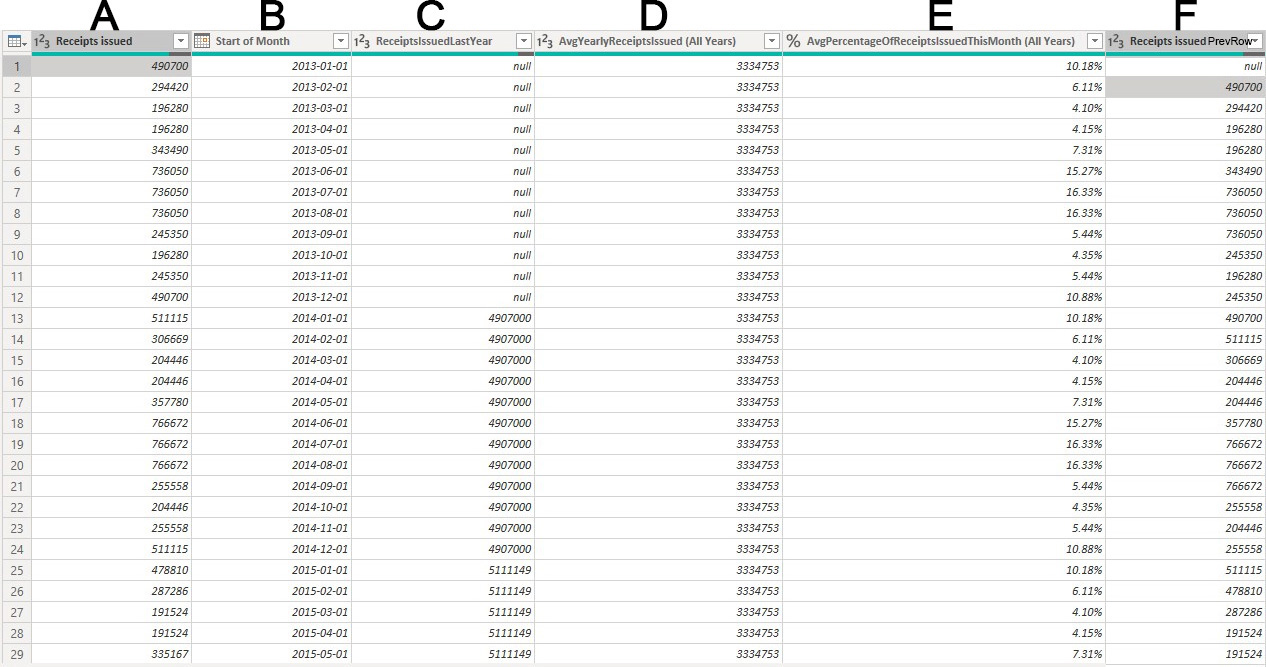This screenshot has width=1266, height=667.
Task: Click the date type icon for Start of Month
Action: tap(201, 41)
